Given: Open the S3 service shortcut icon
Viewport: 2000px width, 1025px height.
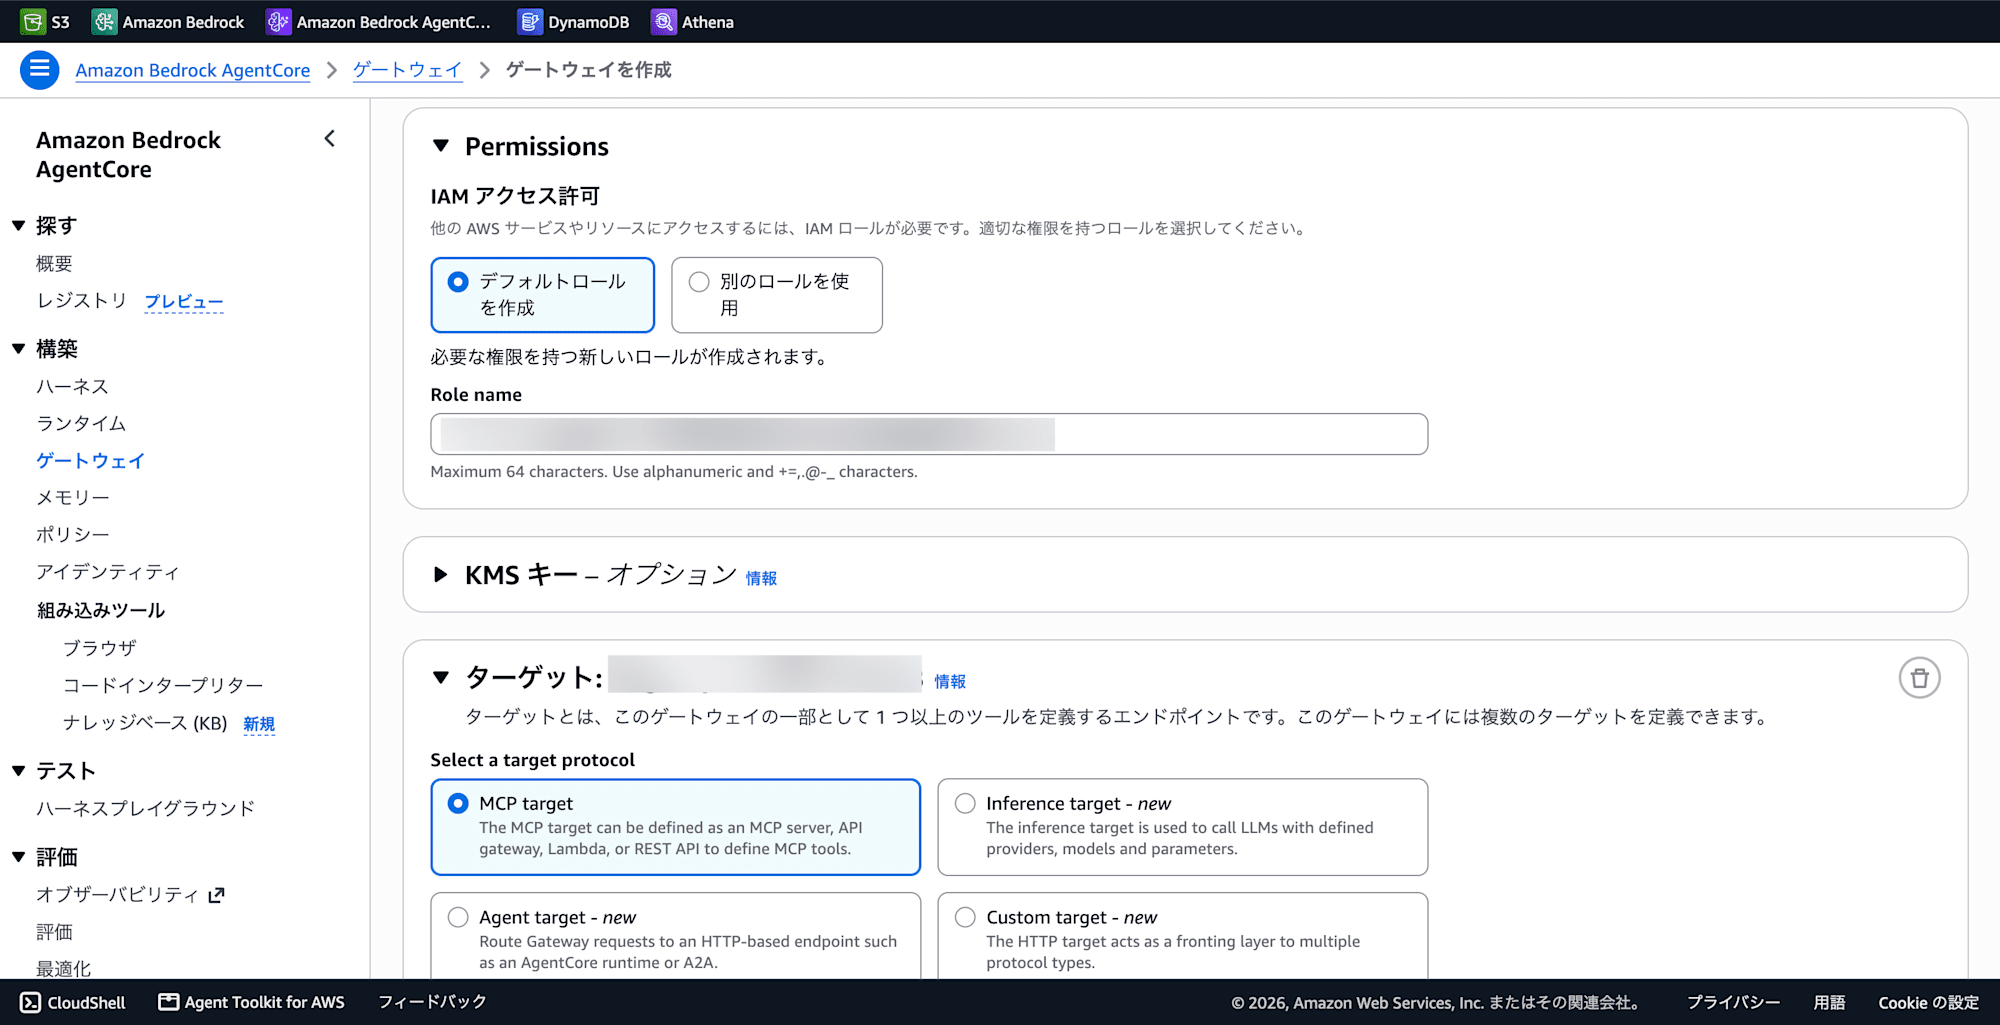Looking at the screenshot, I should [x=33, y=21].
